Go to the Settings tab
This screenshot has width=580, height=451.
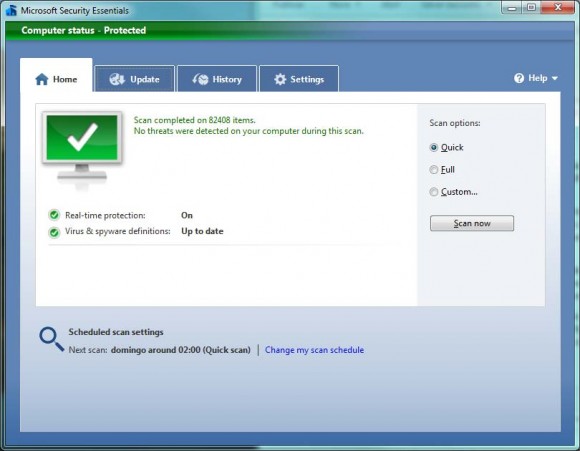pyautogui.click(x=299, y=78)
